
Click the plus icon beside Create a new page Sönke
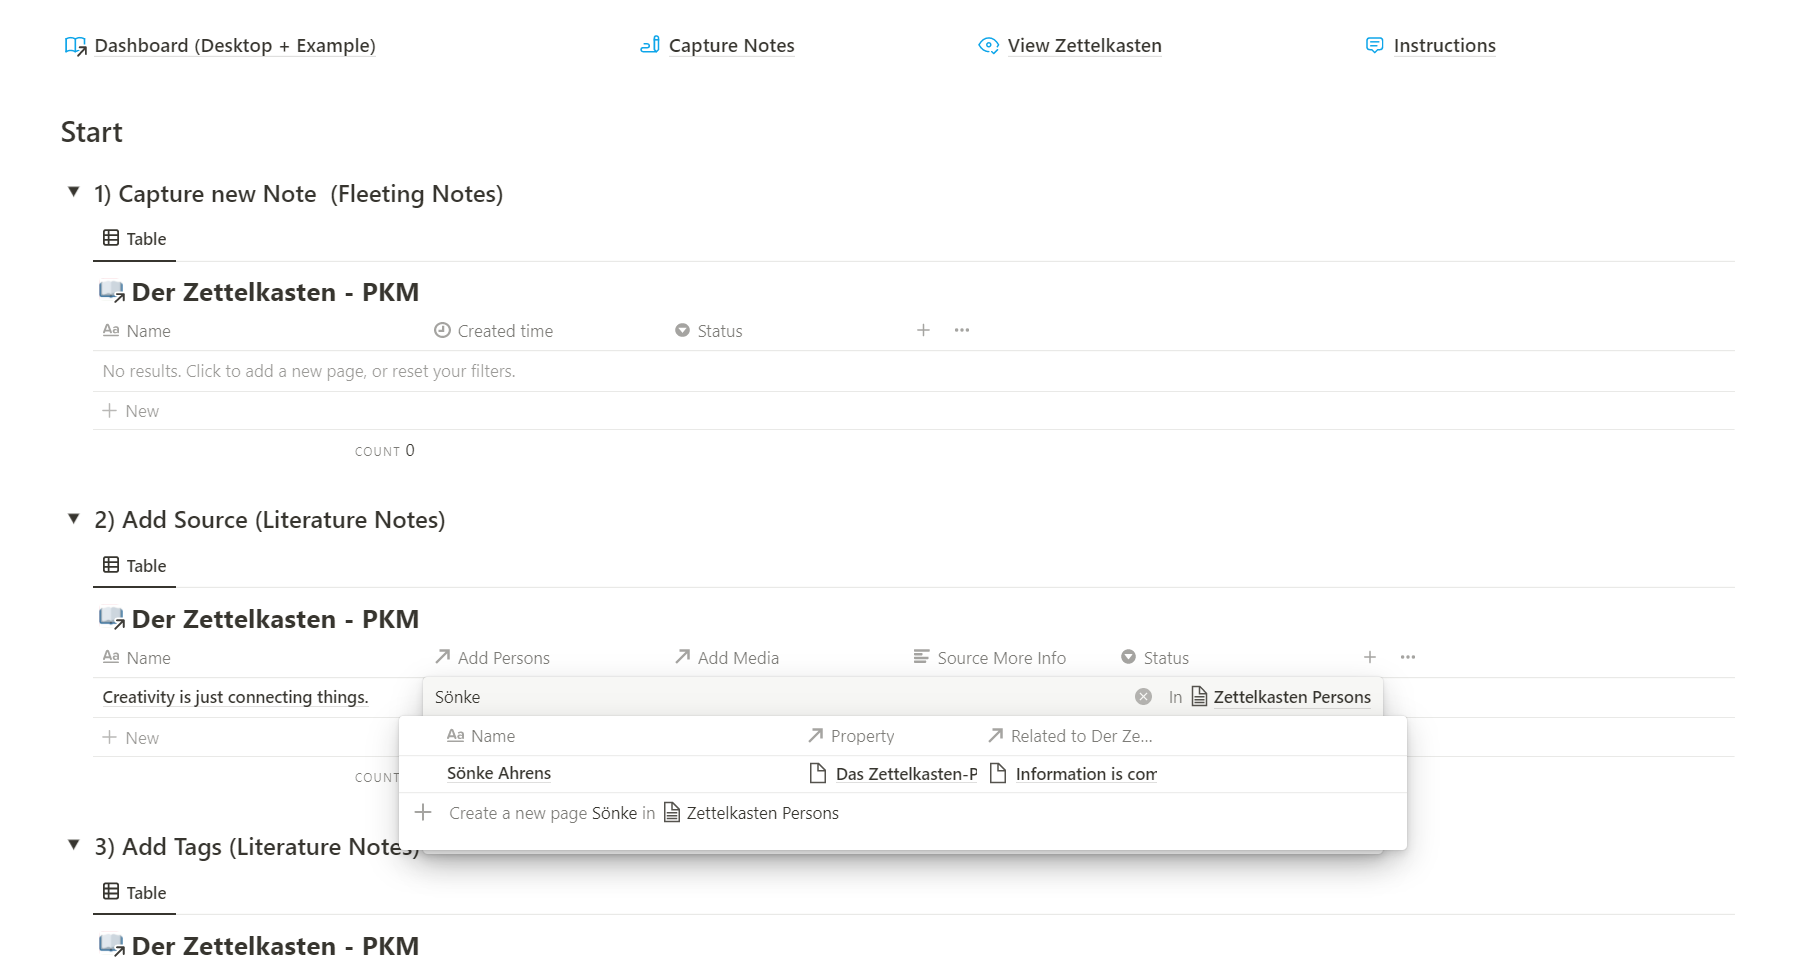coord(423,812)
